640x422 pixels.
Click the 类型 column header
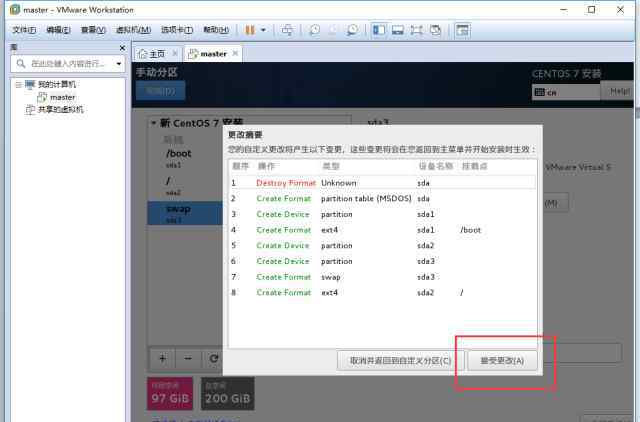331,166
